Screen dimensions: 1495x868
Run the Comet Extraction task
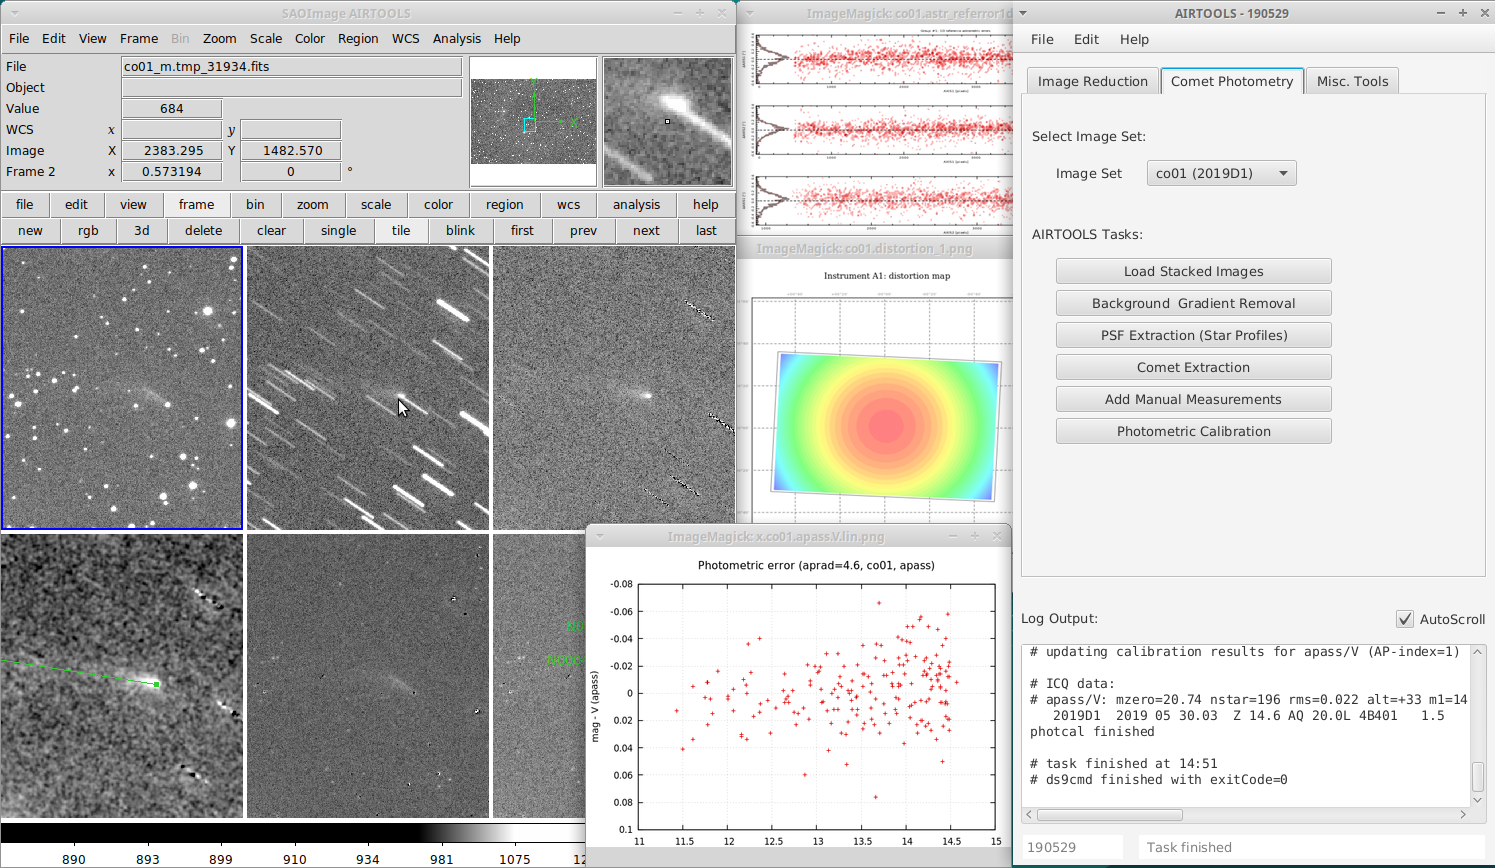(x=1194, y=367)
